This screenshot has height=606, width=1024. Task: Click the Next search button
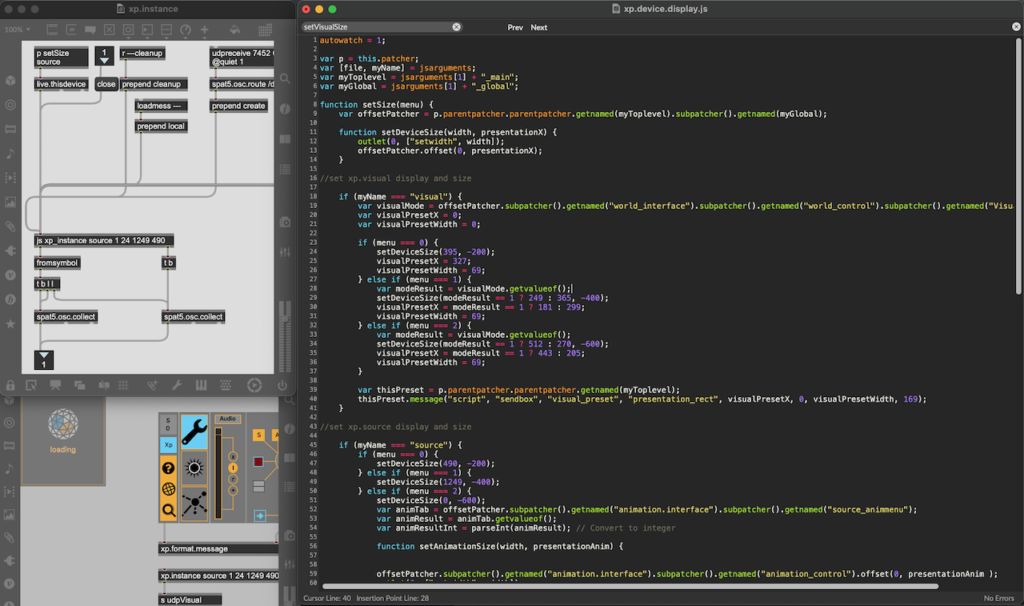pos(539,28)
